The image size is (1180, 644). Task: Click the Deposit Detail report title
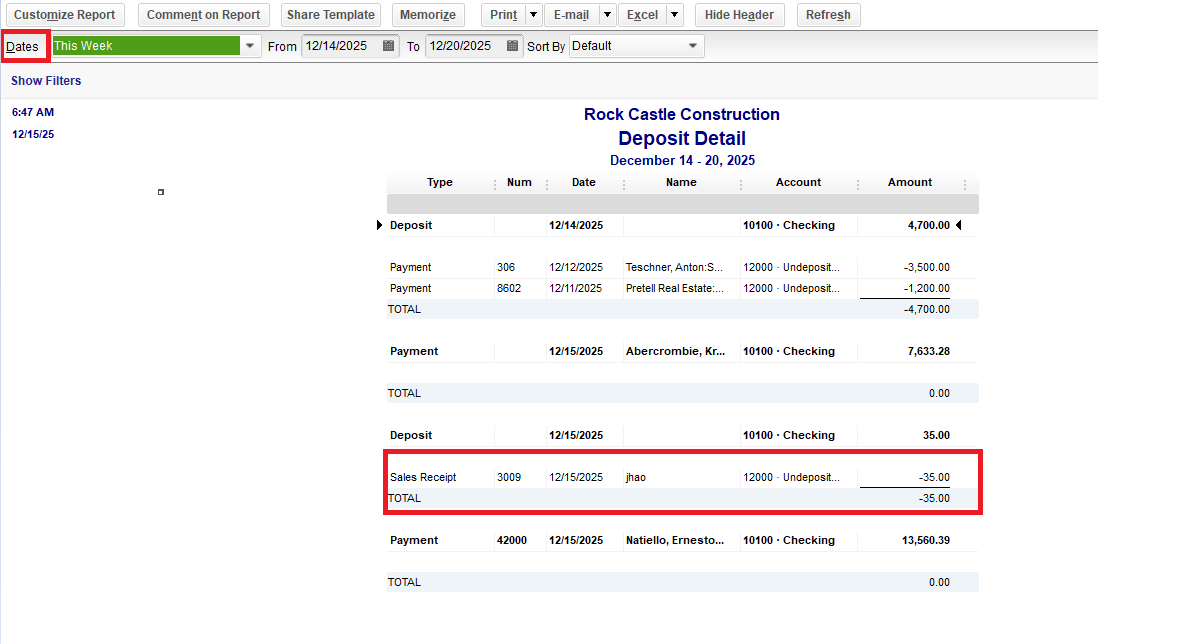682,138
